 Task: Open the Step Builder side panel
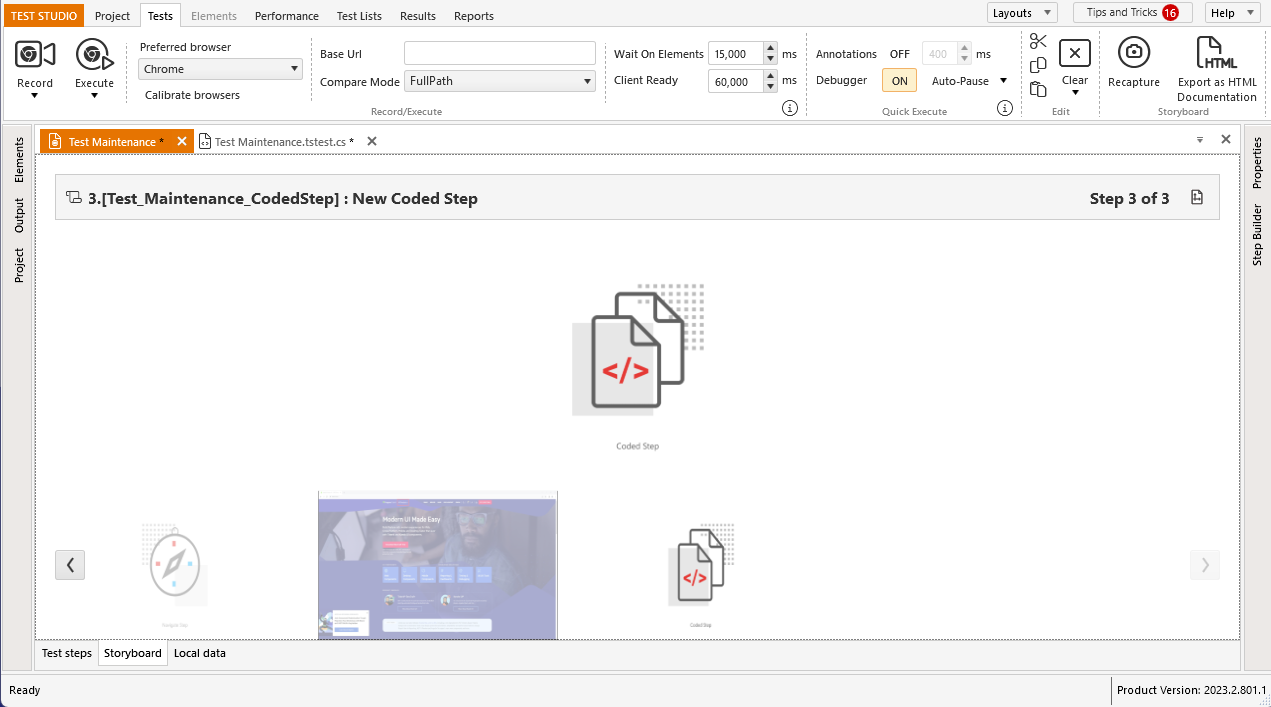click(x=1257, y=235)
